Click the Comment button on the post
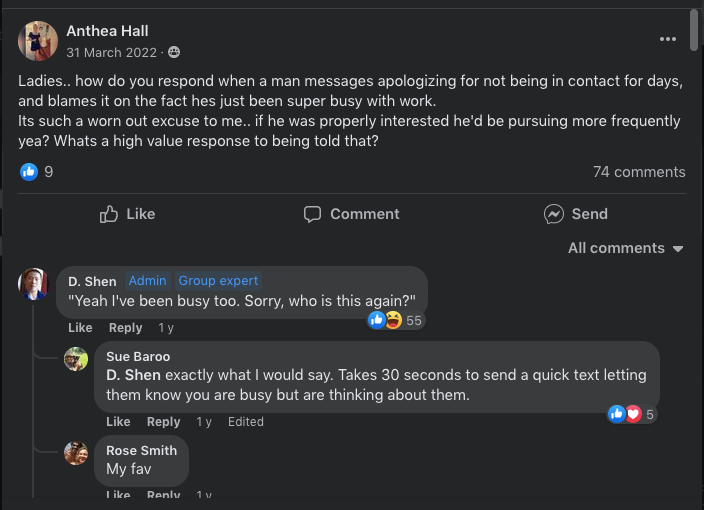 [351, 214]
